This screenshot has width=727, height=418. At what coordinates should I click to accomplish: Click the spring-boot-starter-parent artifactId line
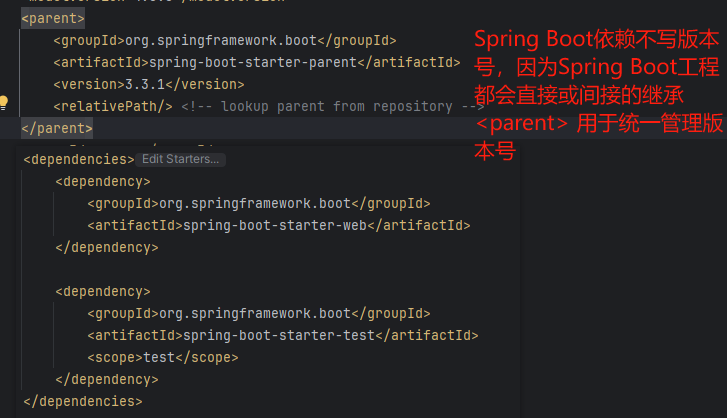(257, 63)
